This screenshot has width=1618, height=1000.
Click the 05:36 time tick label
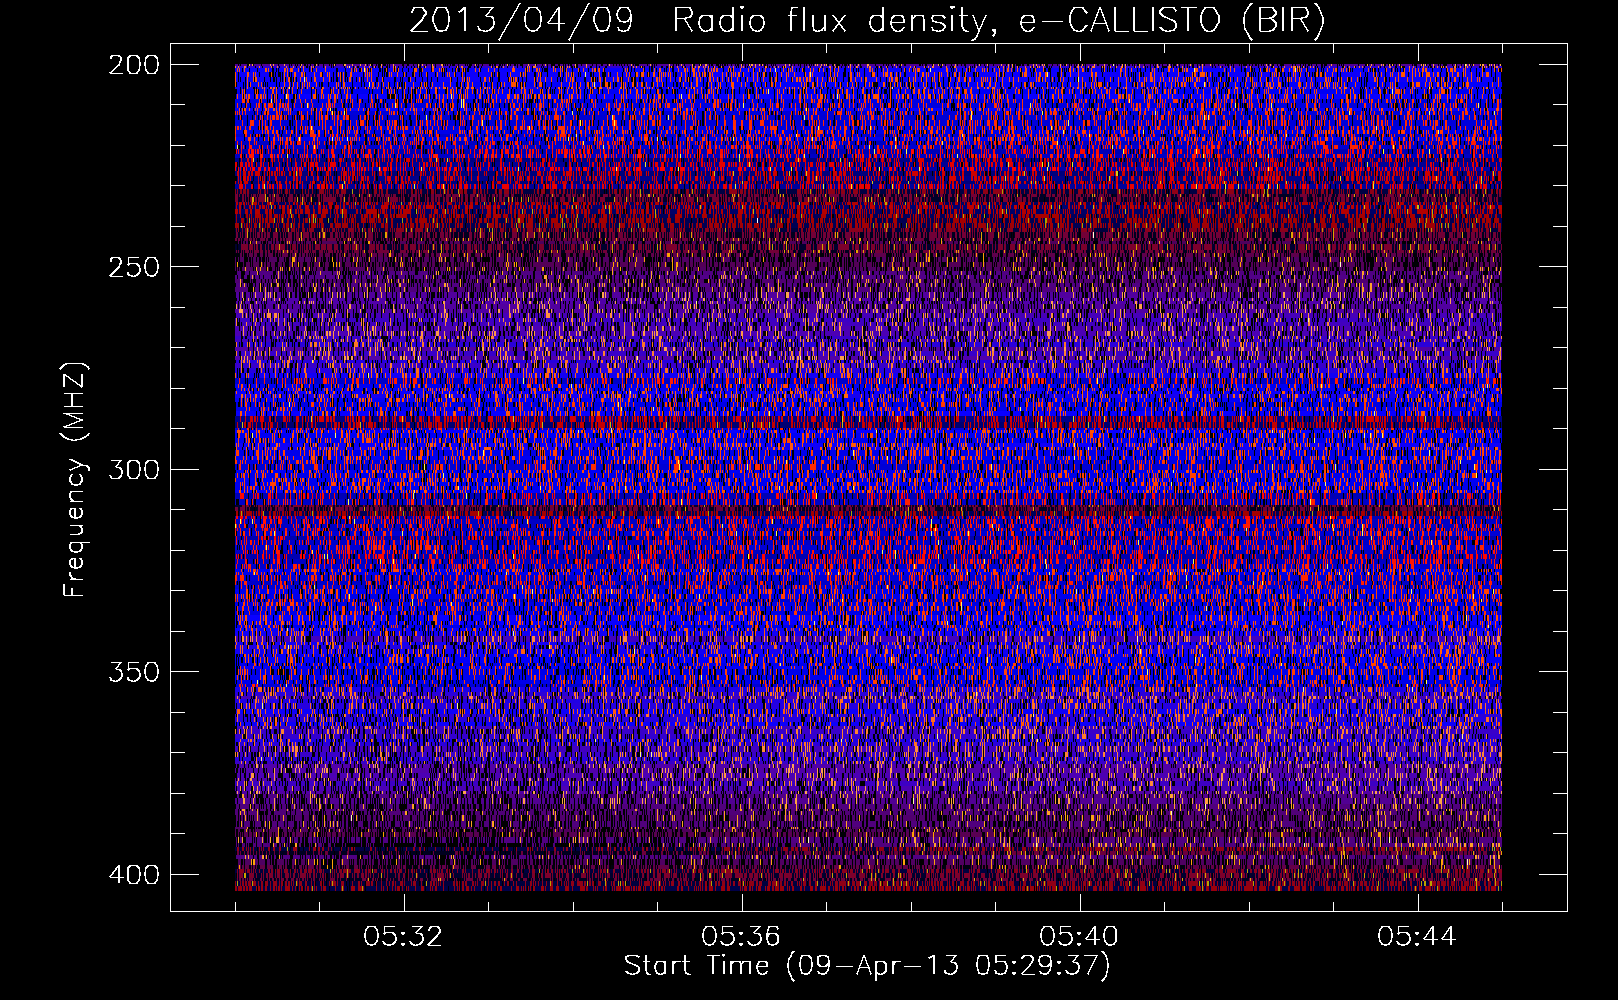741,937
